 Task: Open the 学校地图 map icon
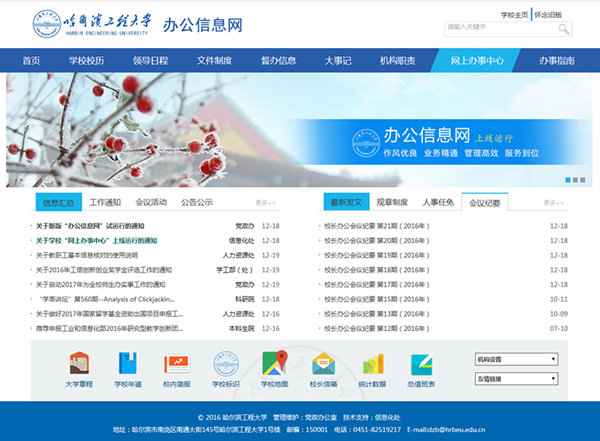(x=274, y=364)
